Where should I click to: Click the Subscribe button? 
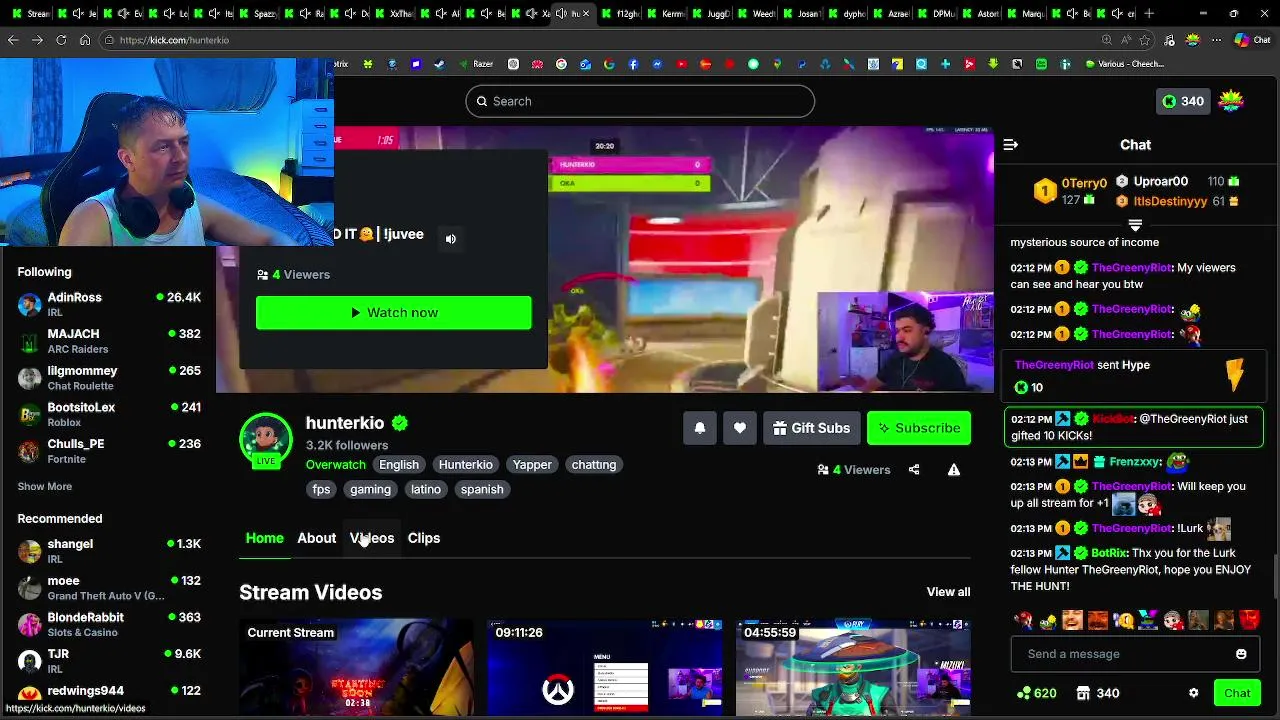point(919,428)
